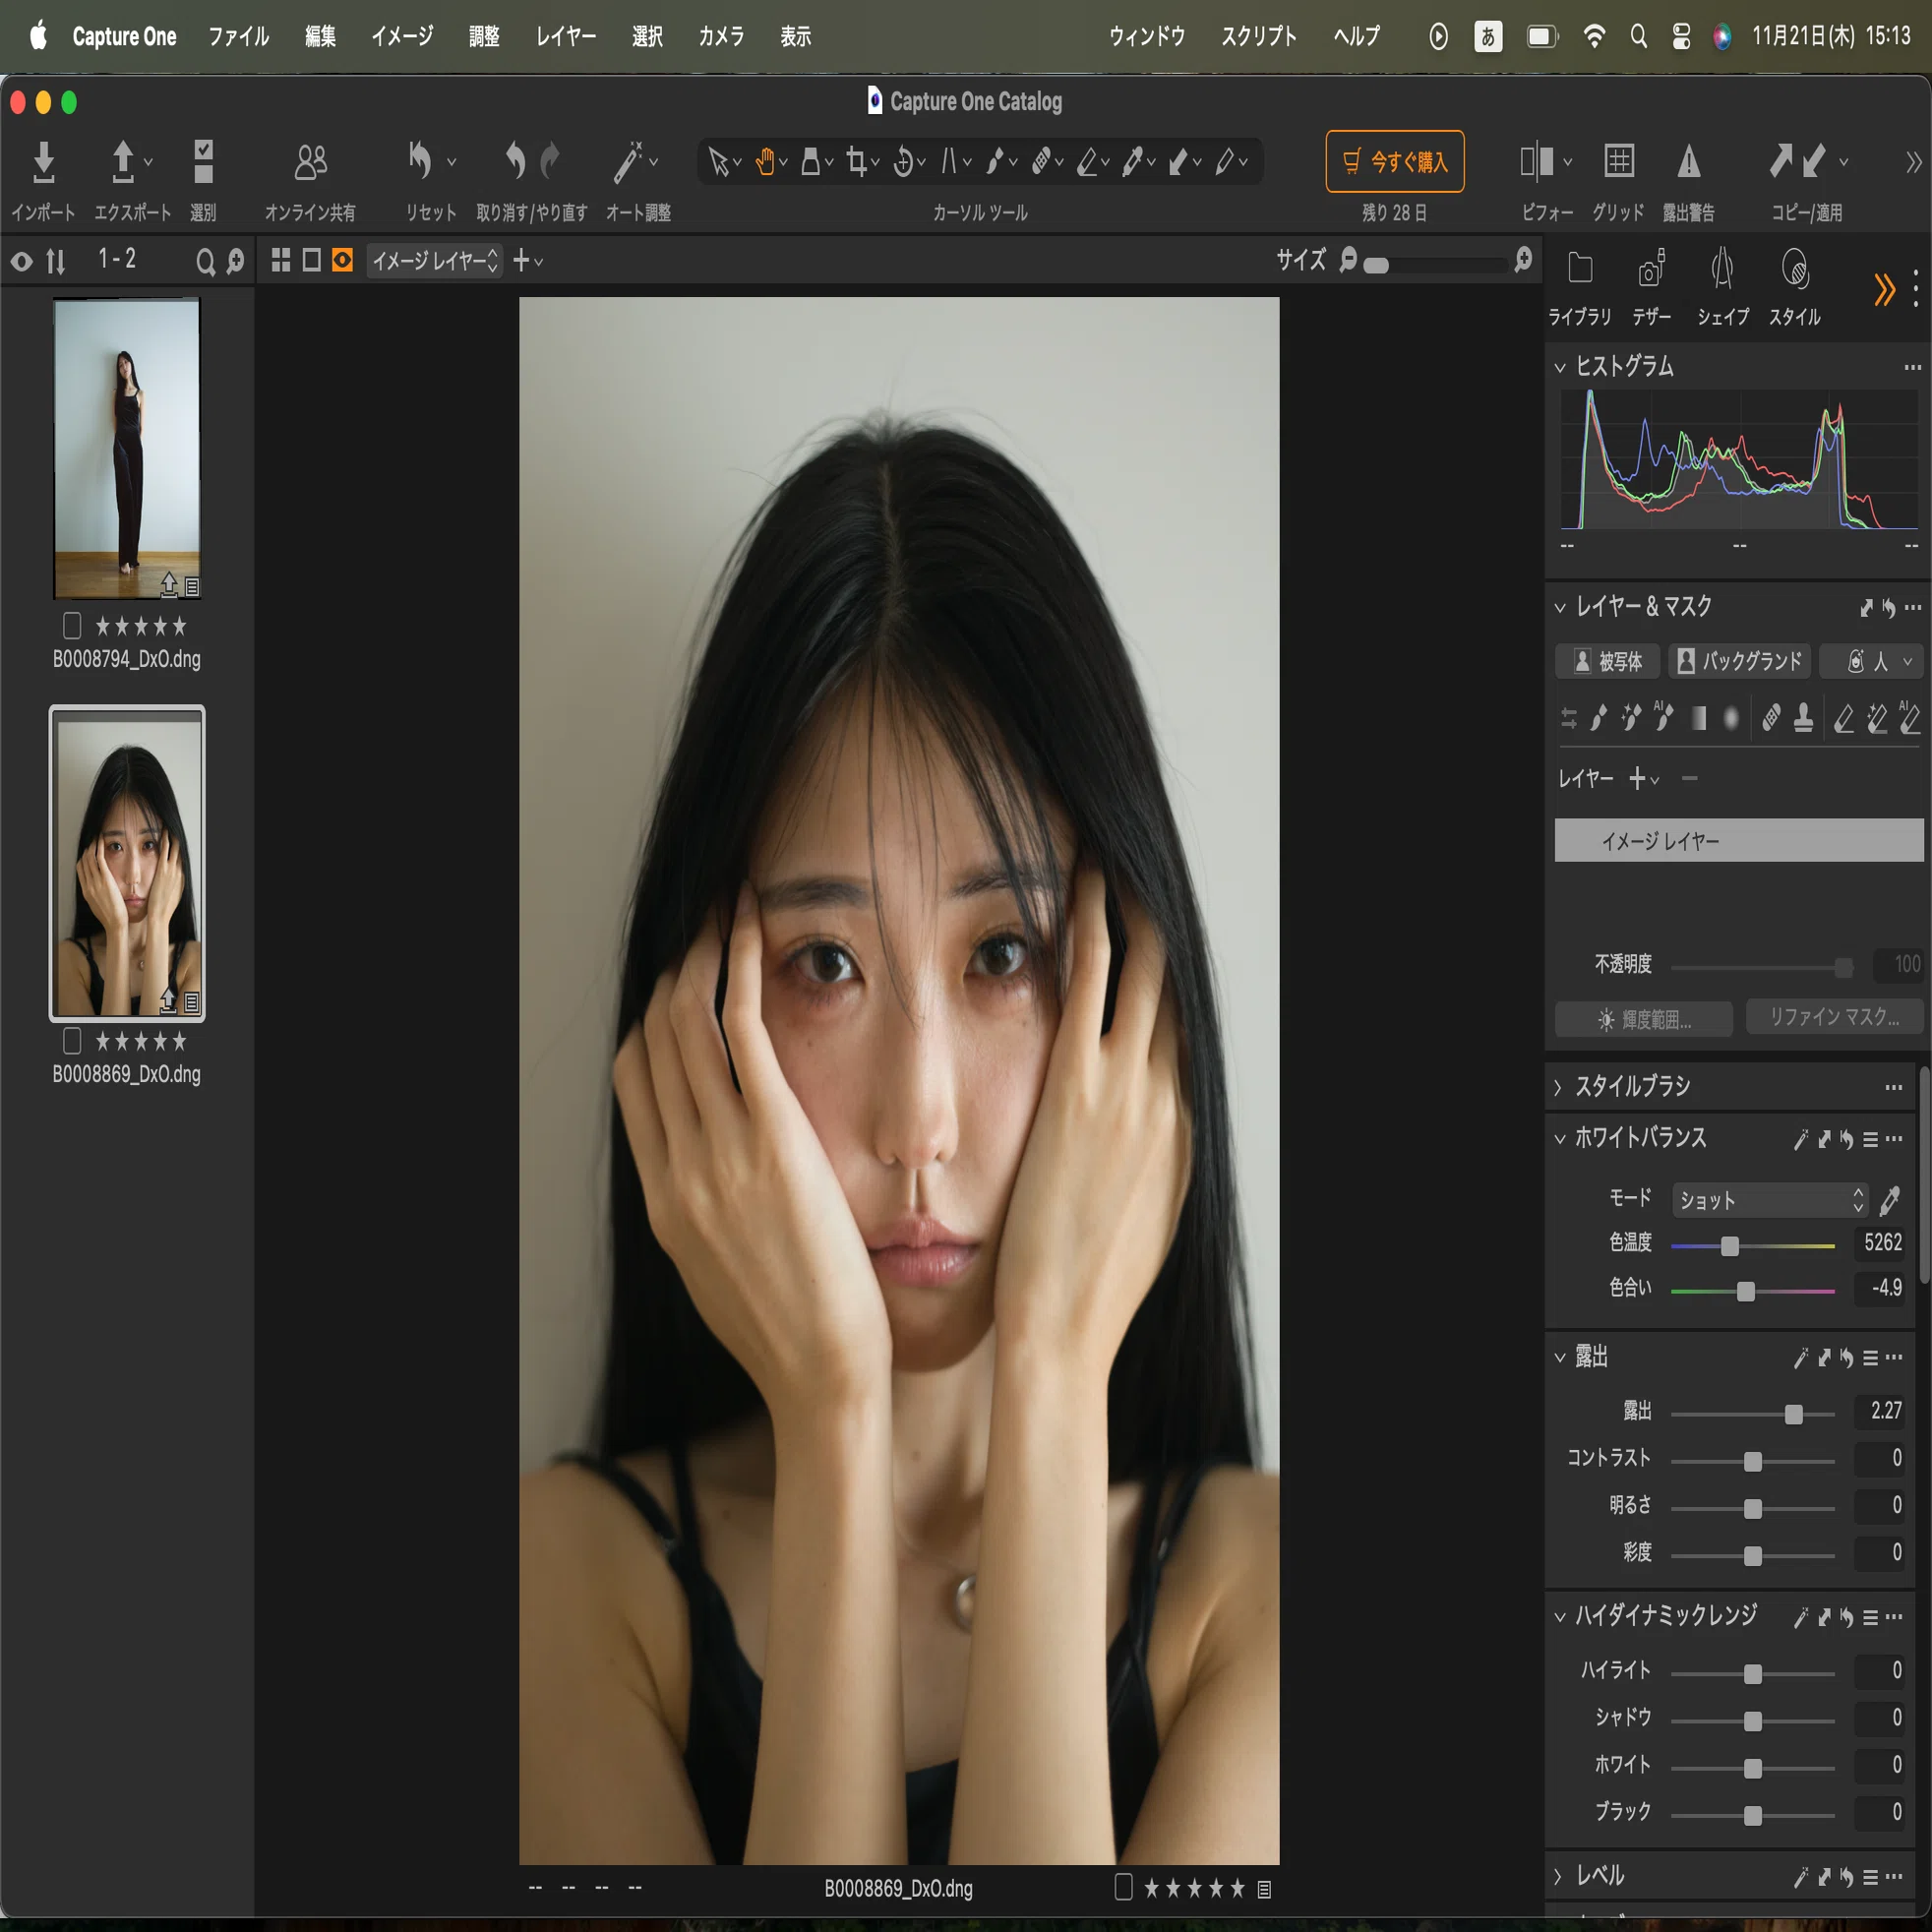The height and width of the screenshot is (1932, 1932).
Task: Pick white balance with the eyedropper icon
Action: [1889, 1200]
